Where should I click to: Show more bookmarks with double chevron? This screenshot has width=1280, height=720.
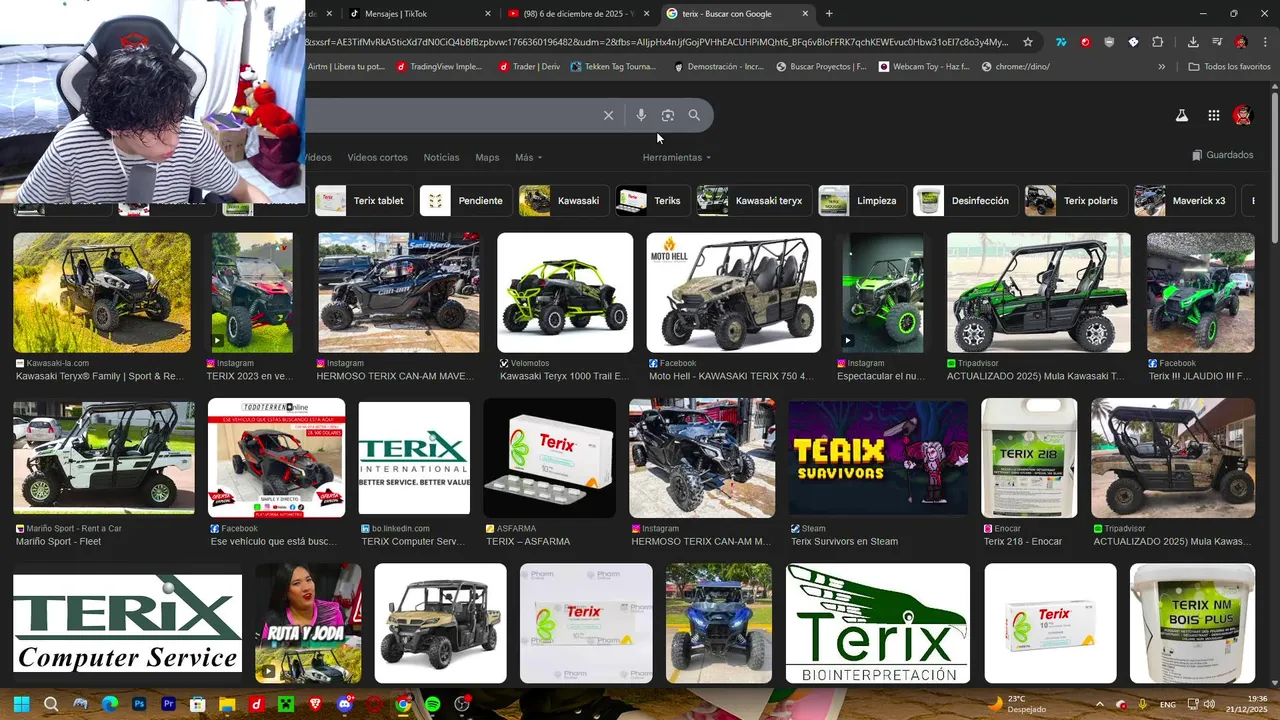(1161, 67)
